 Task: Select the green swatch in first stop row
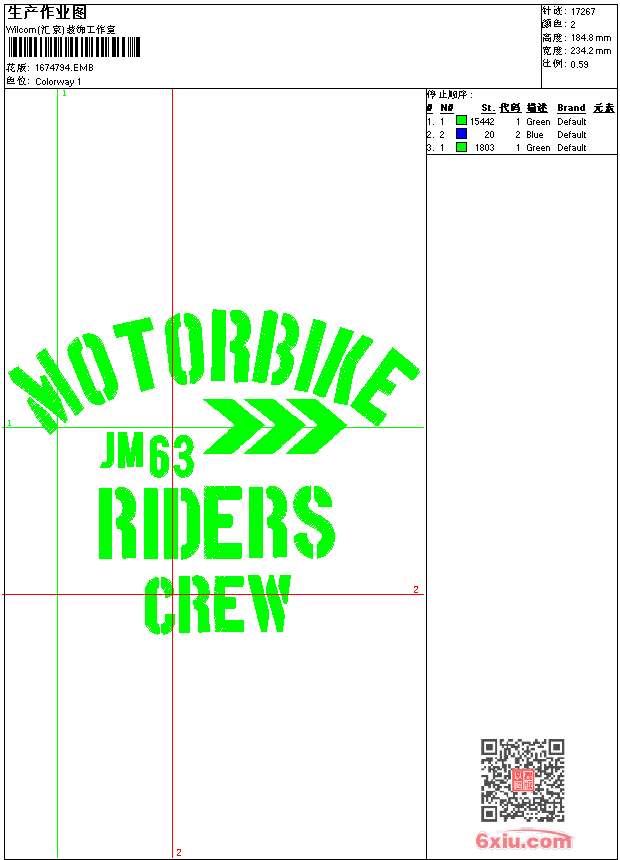pos(461,121)
